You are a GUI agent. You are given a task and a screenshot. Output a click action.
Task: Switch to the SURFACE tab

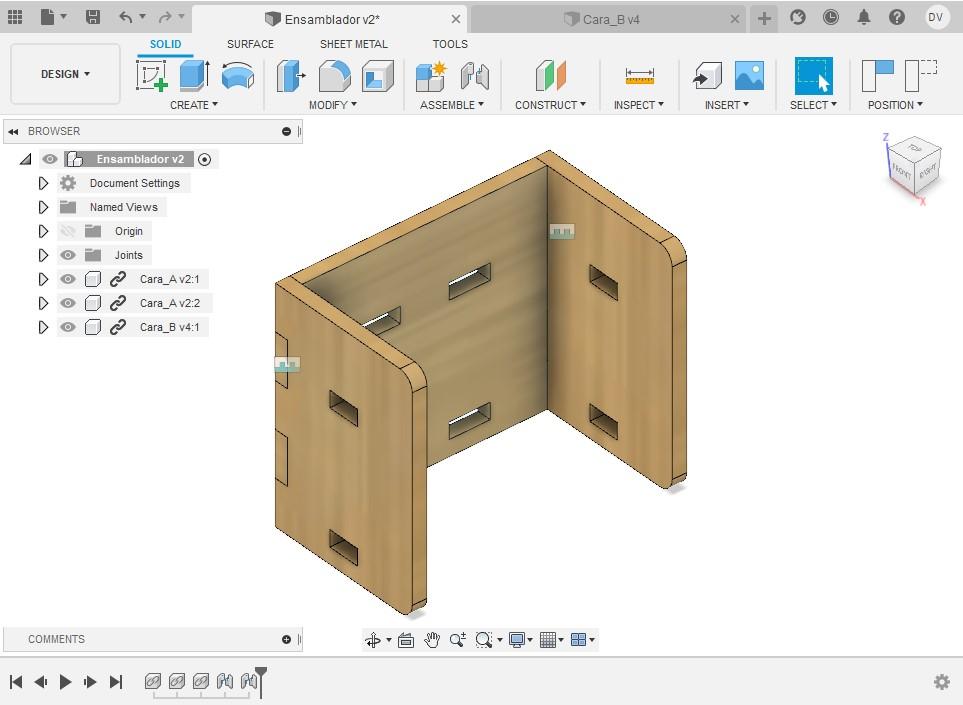(250, 44)
